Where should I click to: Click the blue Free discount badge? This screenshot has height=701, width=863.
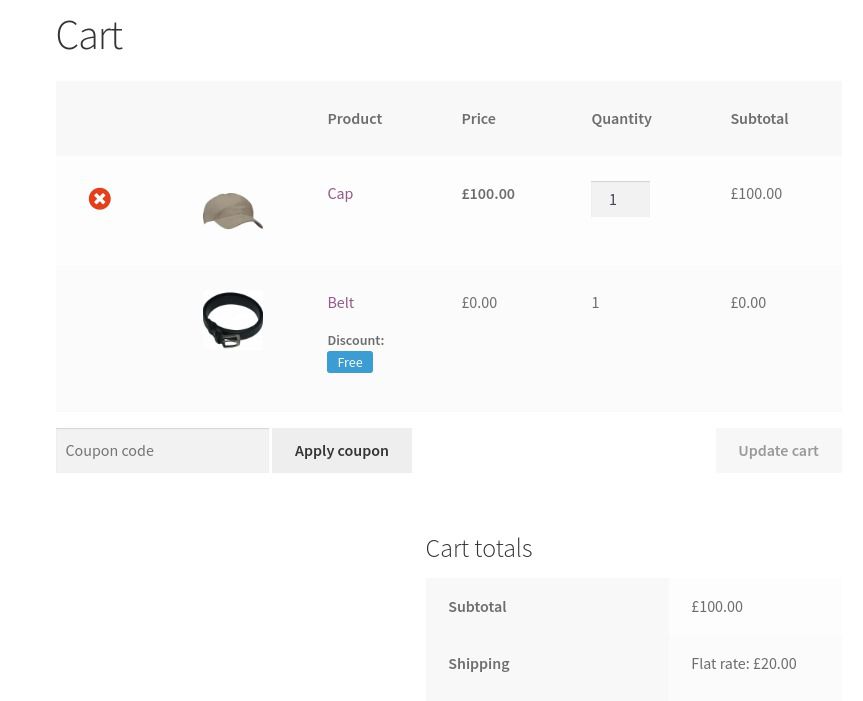[x=350, y=362]
